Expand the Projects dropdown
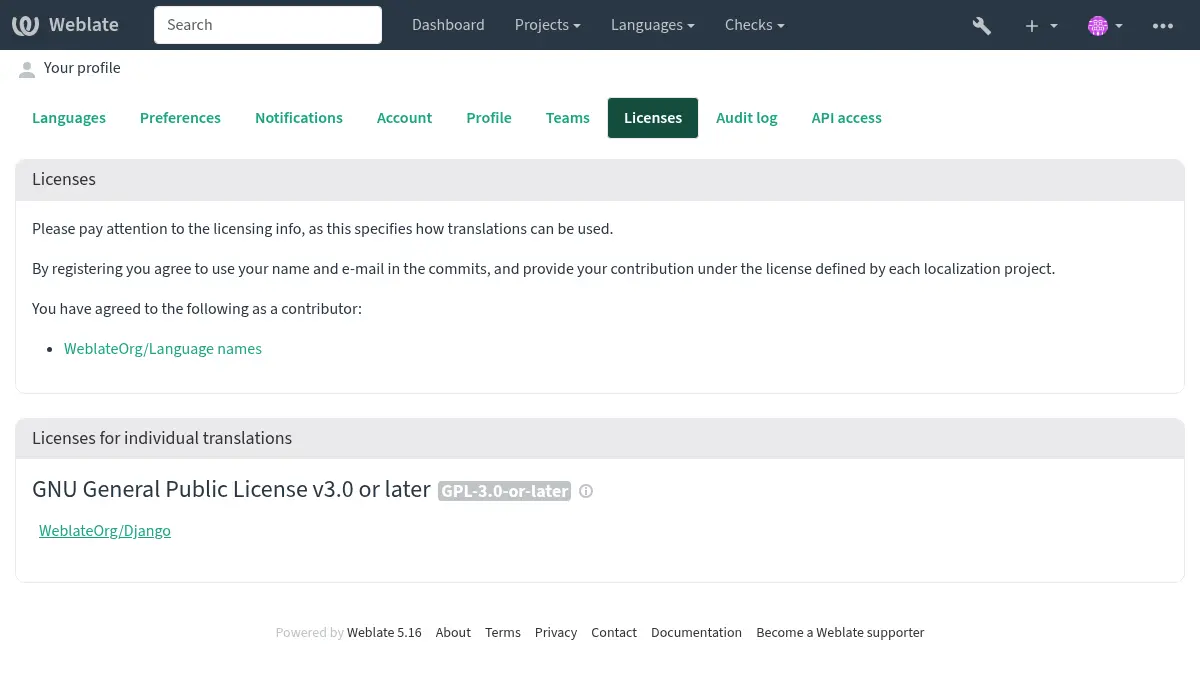Image resolution: width=1200 pixels, height=691 pixels. point(547,25)
